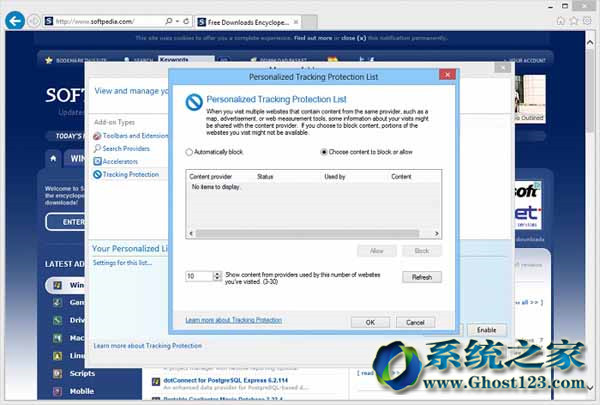Click Find out more in cookie notification
Viewport: 600px width, 405px height.
[313, 38]
